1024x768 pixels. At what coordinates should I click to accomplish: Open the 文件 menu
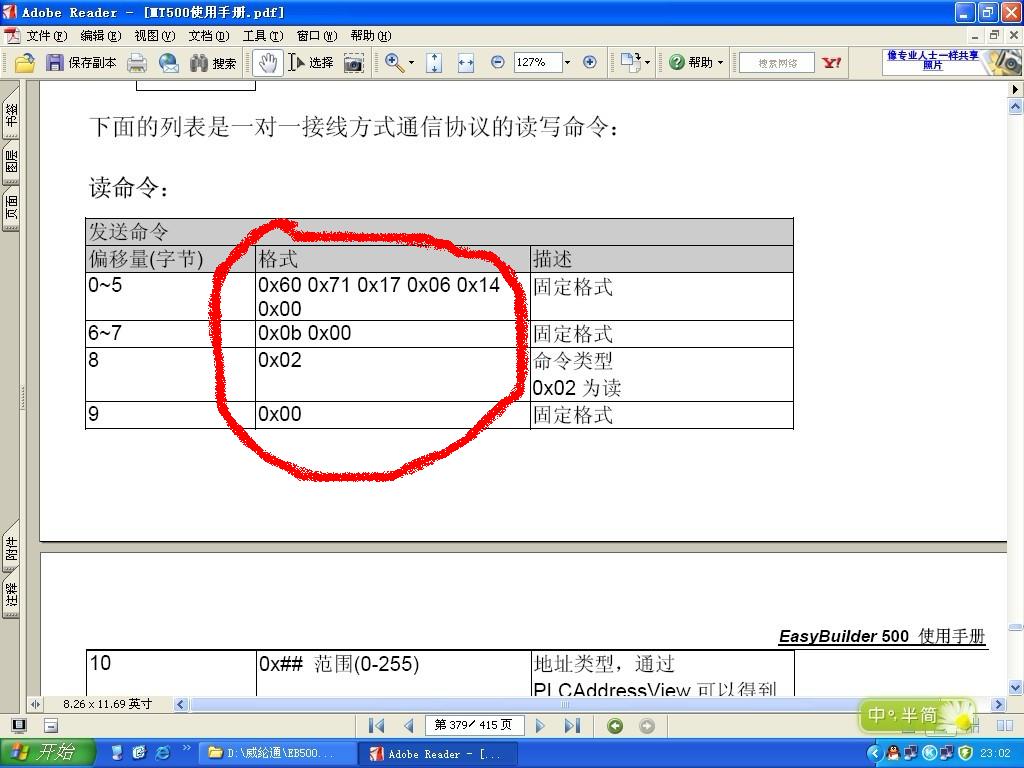point(46,35)
